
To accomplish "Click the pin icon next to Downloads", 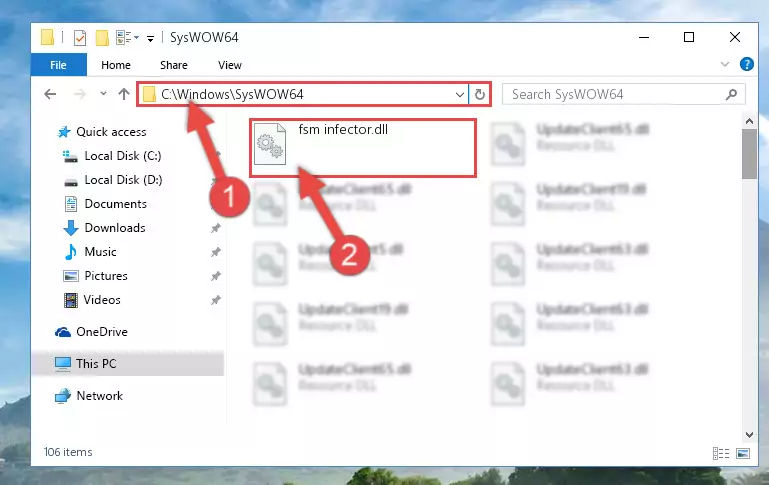I will 215,228.
